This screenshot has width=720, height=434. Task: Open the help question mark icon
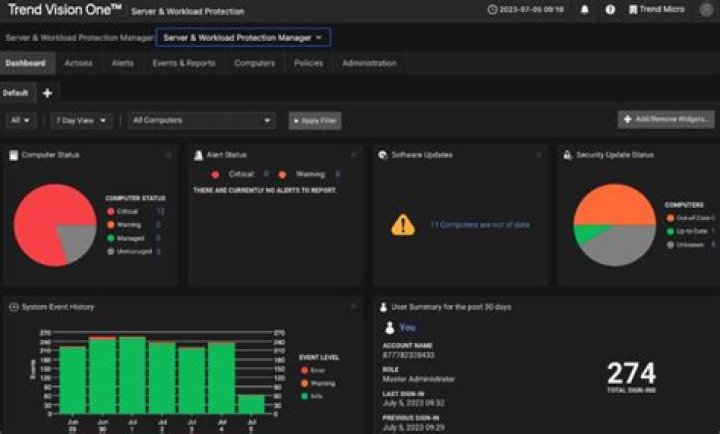(x=610, y=9)
